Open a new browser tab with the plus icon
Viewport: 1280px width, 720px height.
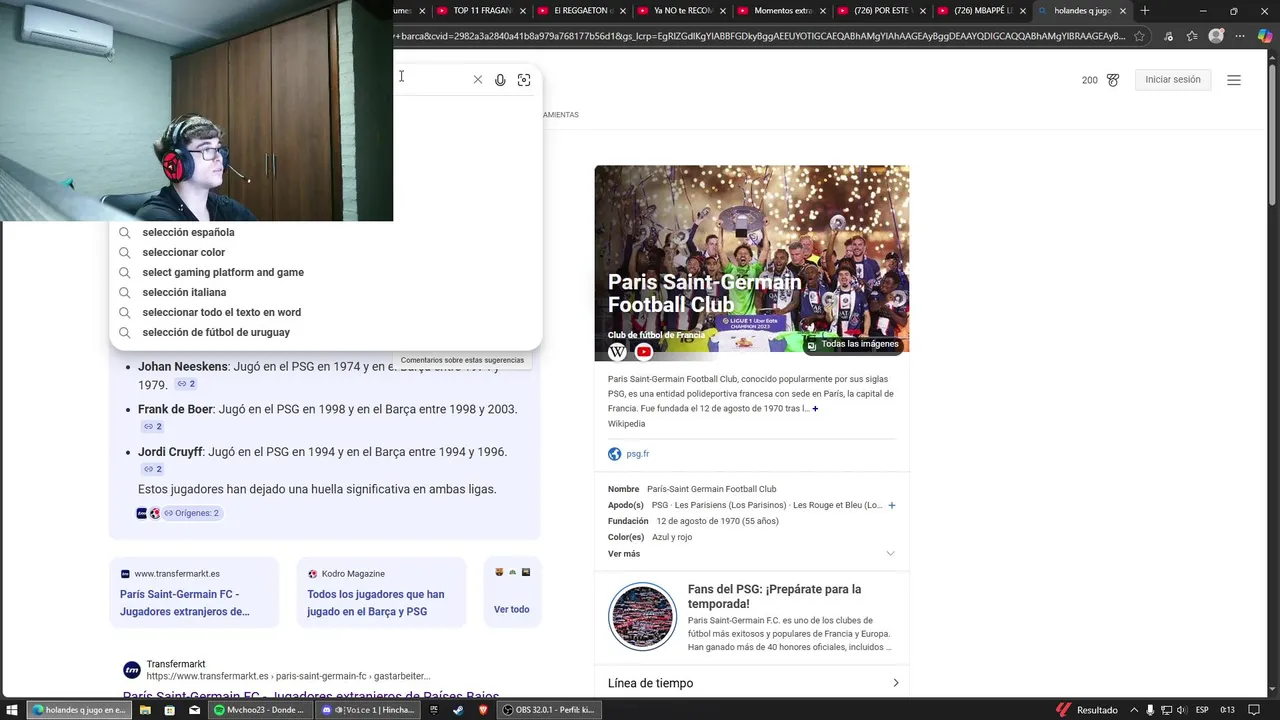pyautogui.click(x=1145, y=11)
